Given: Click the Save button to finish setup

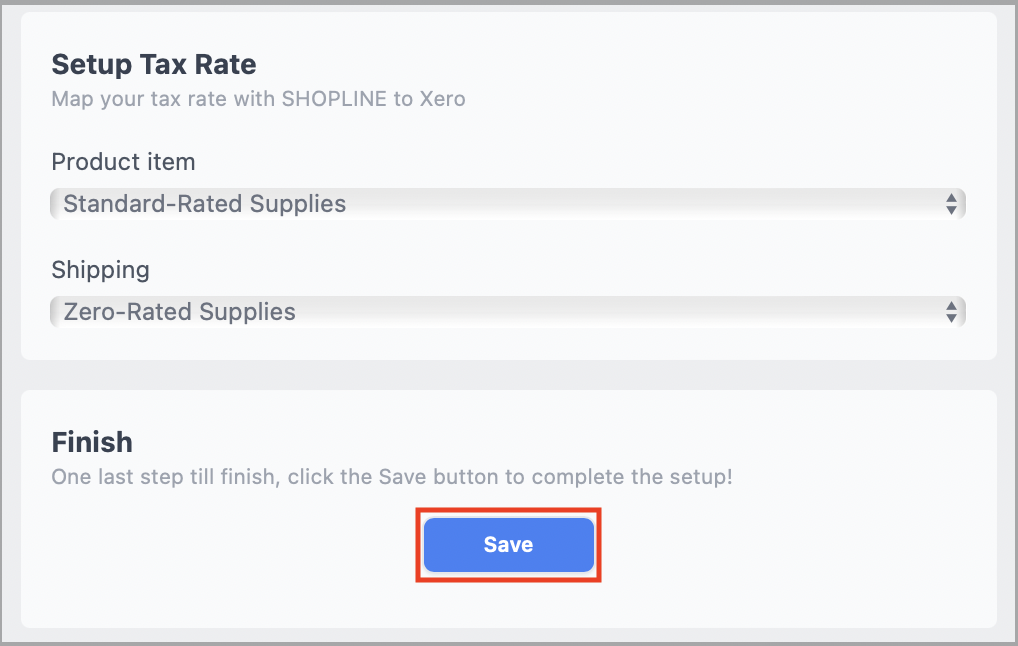Looking at the screenshot, I should click(508, 544).
